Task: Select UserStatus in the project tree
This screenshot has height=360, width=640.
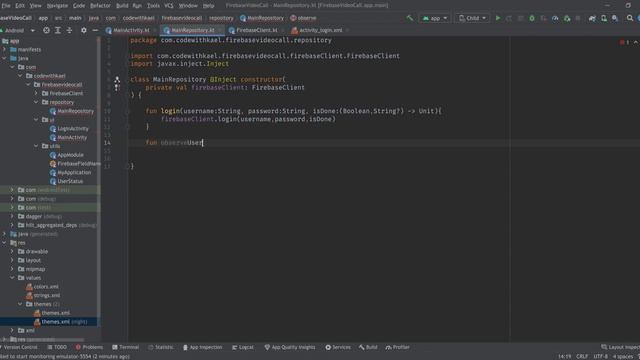Action: (x=70, y=181)
